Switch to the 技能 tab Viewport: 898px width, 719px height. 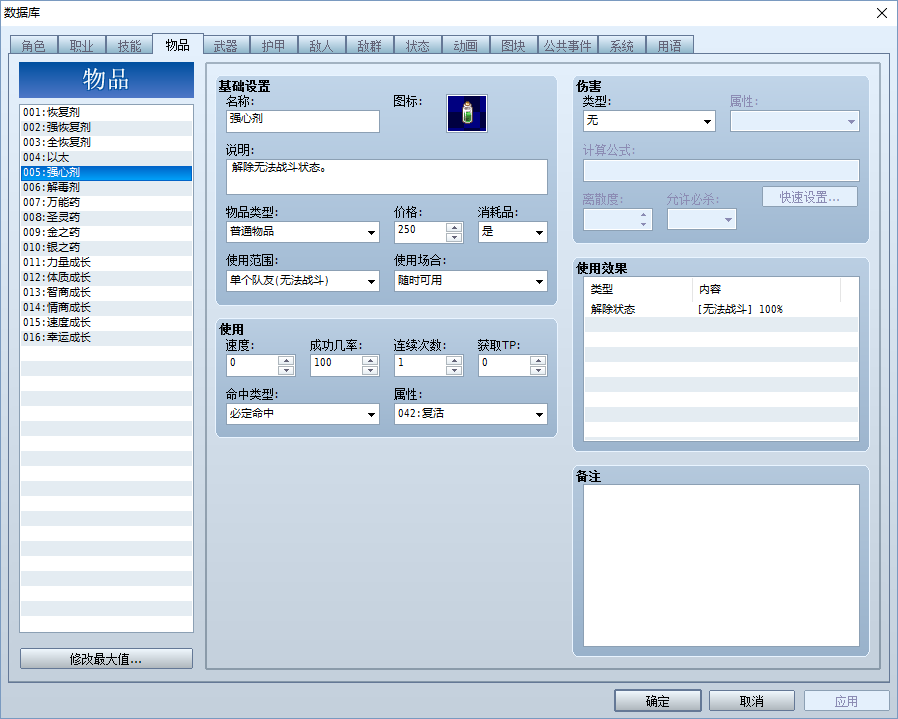point(129,45)
